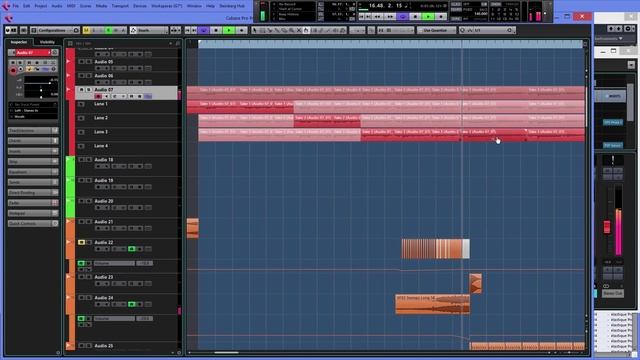The height and width of the screenshot is (360, 640).
Task: Expand the Equalizers inspector section
Action: 33,172
